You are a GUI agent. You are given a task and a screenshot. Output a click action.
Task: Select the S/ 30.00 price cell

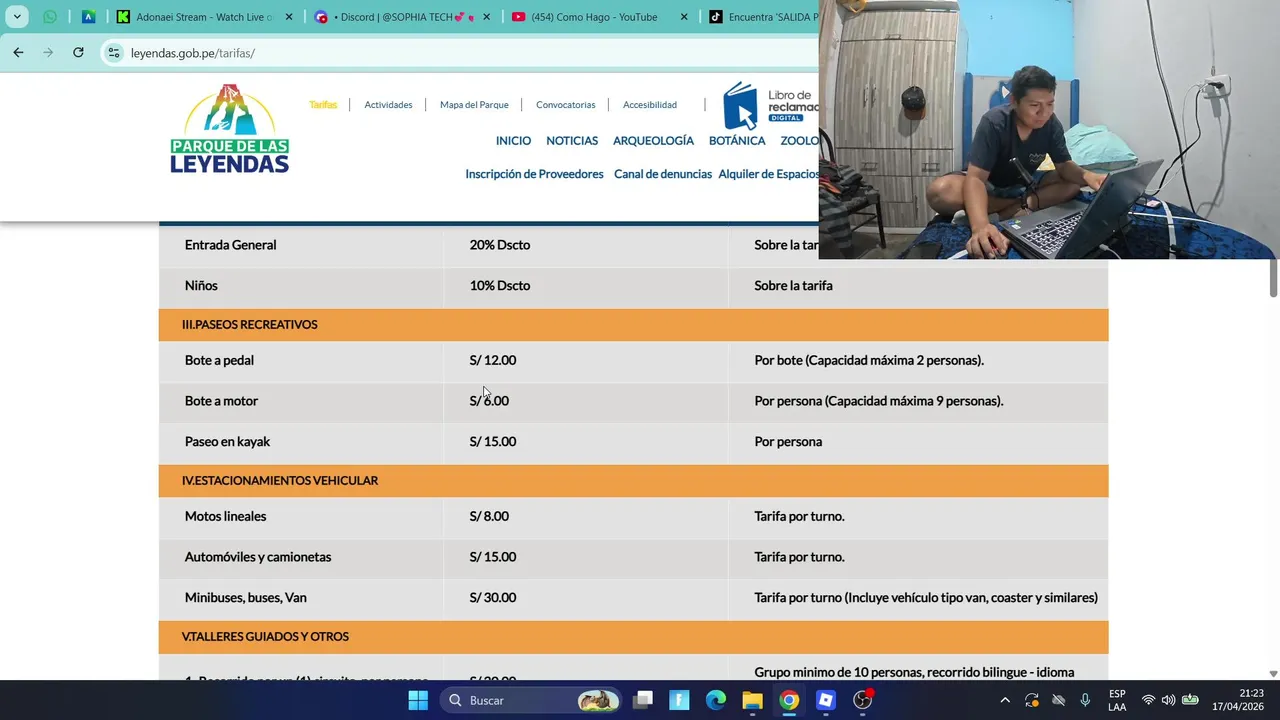point(493,598)
